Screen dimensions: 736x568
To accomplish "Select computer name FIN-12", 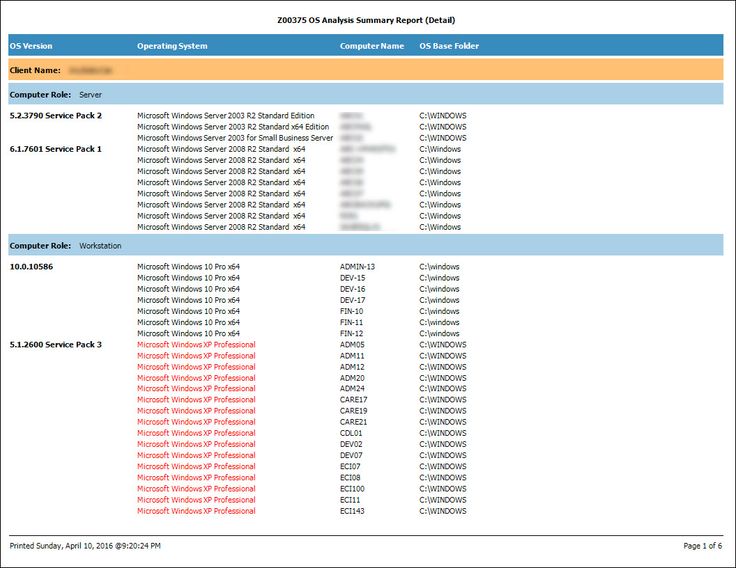I will (352, 333).
